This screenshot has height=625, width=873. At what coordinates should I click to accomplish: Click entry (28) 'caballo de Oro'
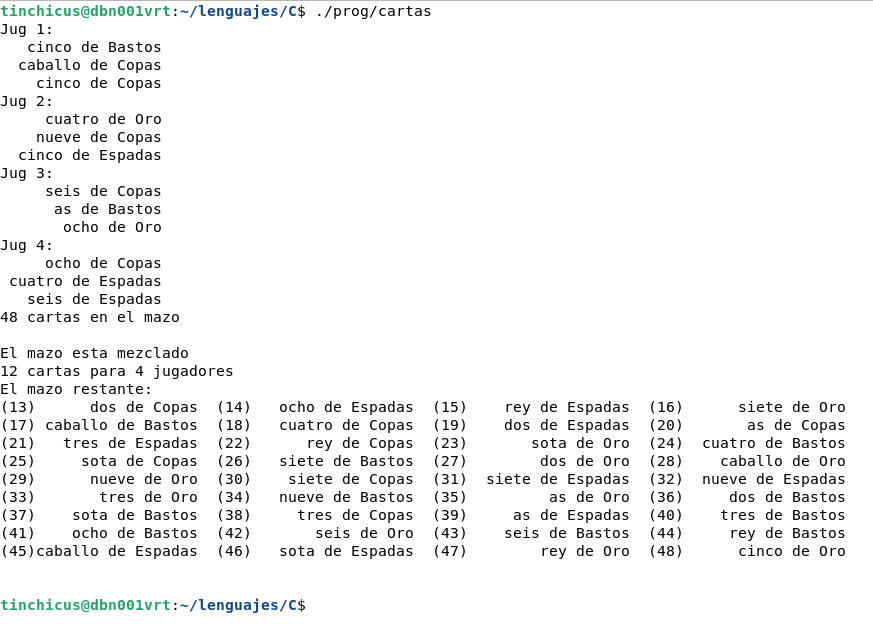[782, 461]
